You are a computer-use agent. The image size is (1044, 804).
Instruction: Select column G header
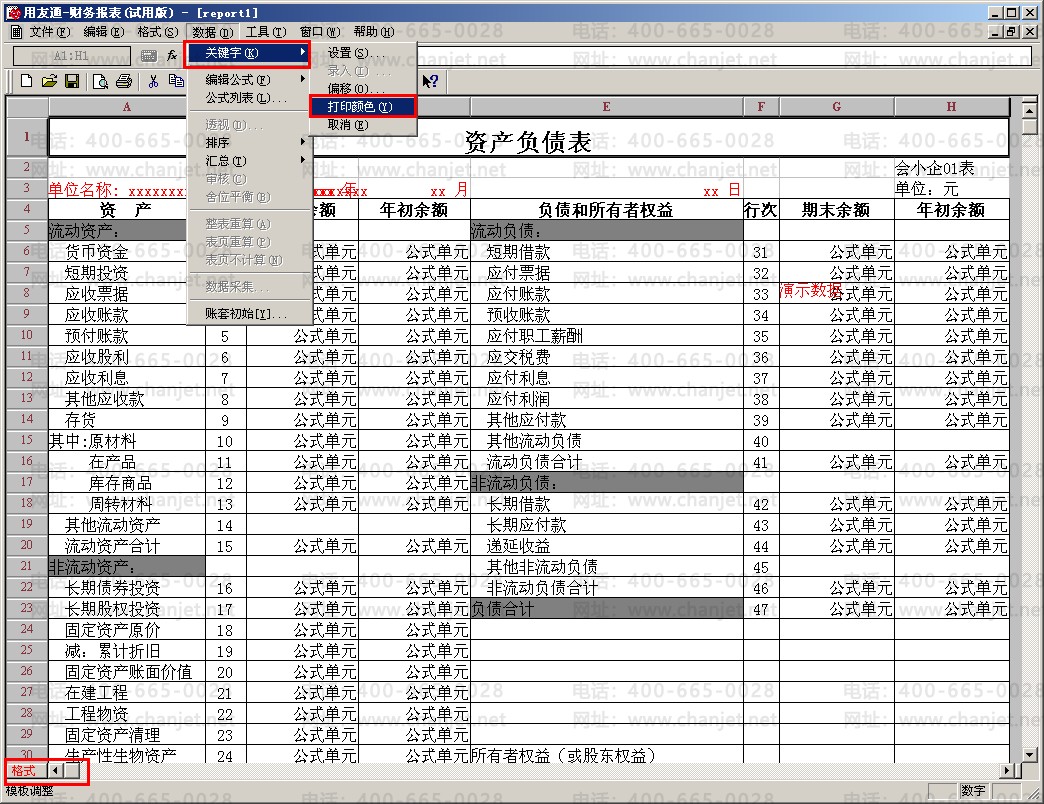(836, 106)
